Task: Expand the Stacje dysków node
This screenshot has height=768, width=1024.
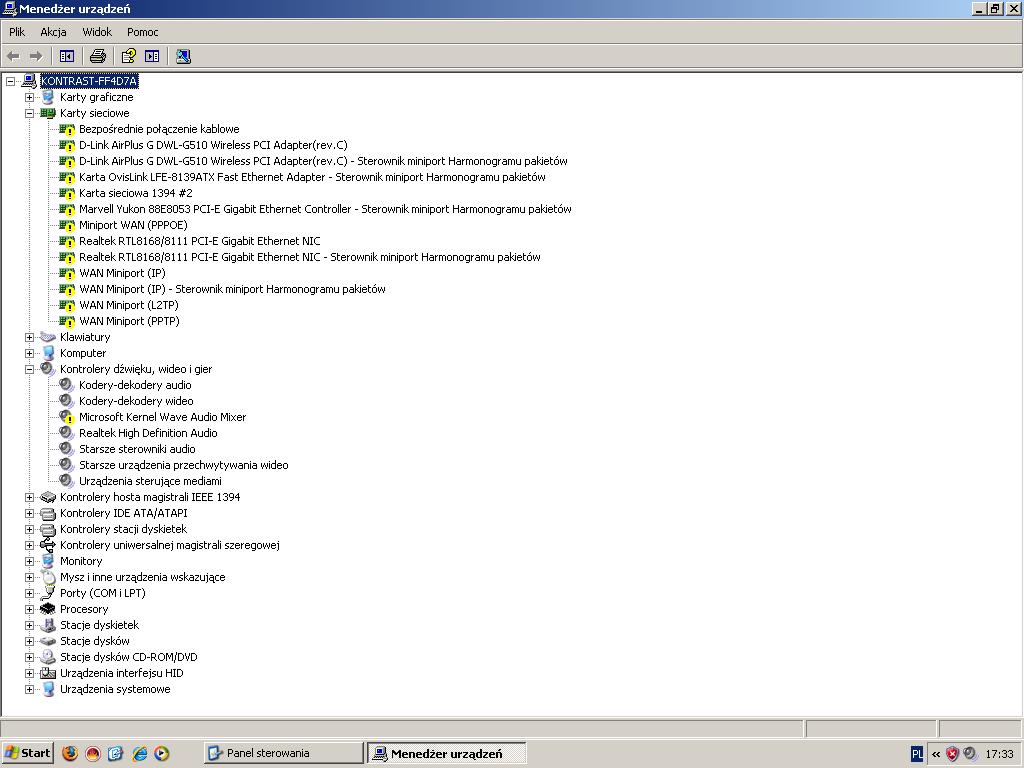Action: [29, 641]
